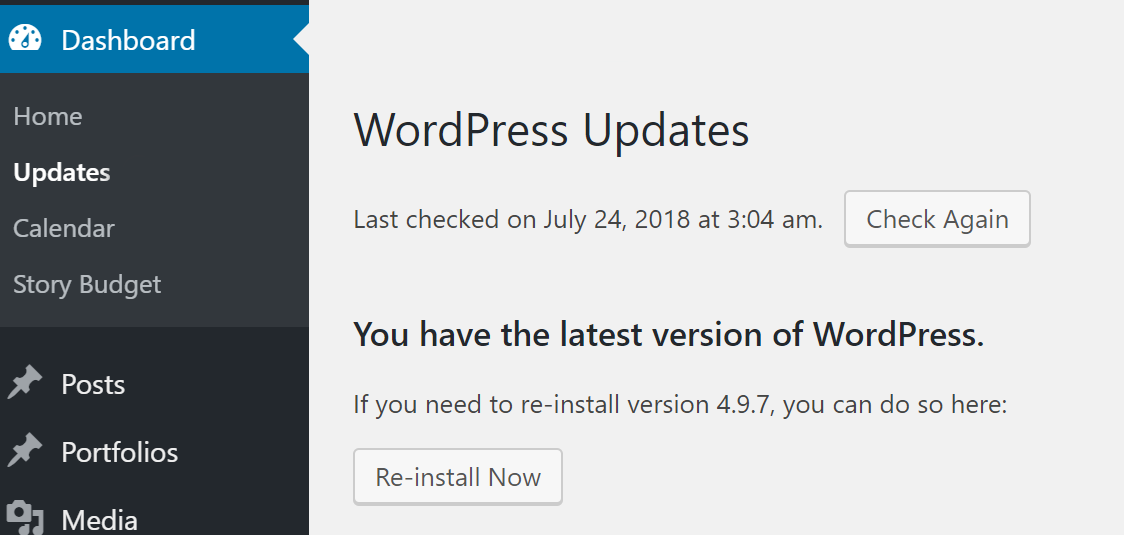Open the Dashboard menu label
Viewport: 1124px width, 535px height.
point(128,40)
